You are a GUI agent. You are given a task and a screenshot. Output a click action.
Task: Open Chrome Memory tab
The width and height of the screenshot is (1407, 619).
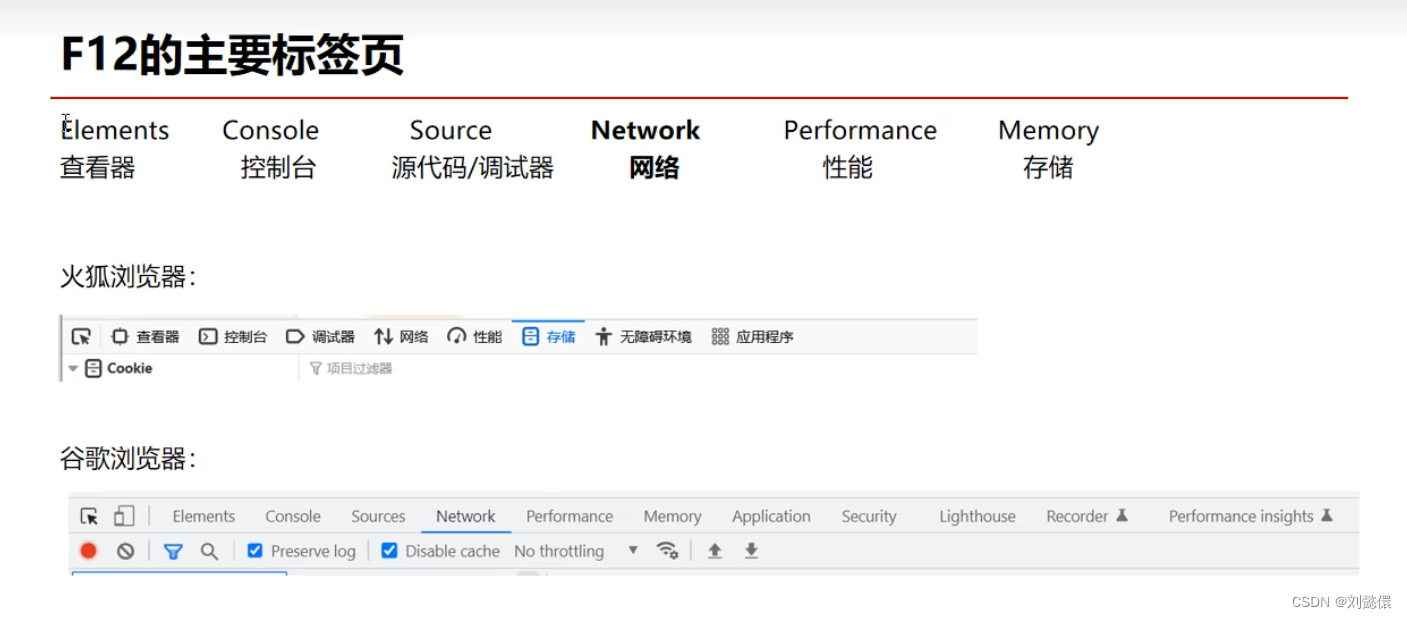673,517
